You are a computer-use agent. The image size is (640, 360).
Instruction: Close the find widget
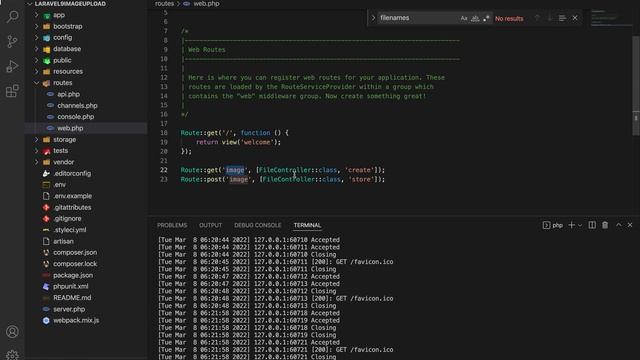pos(575,18)
